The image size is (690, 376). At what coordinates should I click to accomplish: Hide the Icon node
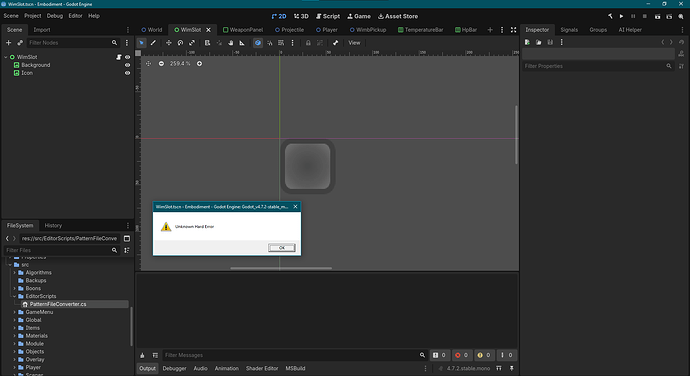[x=128, y=73]
